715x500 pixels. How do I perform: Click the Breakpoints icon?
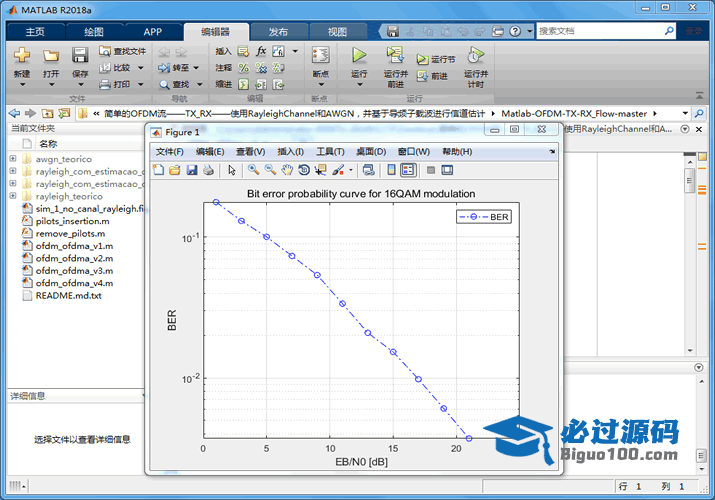(x=321, y=55)
